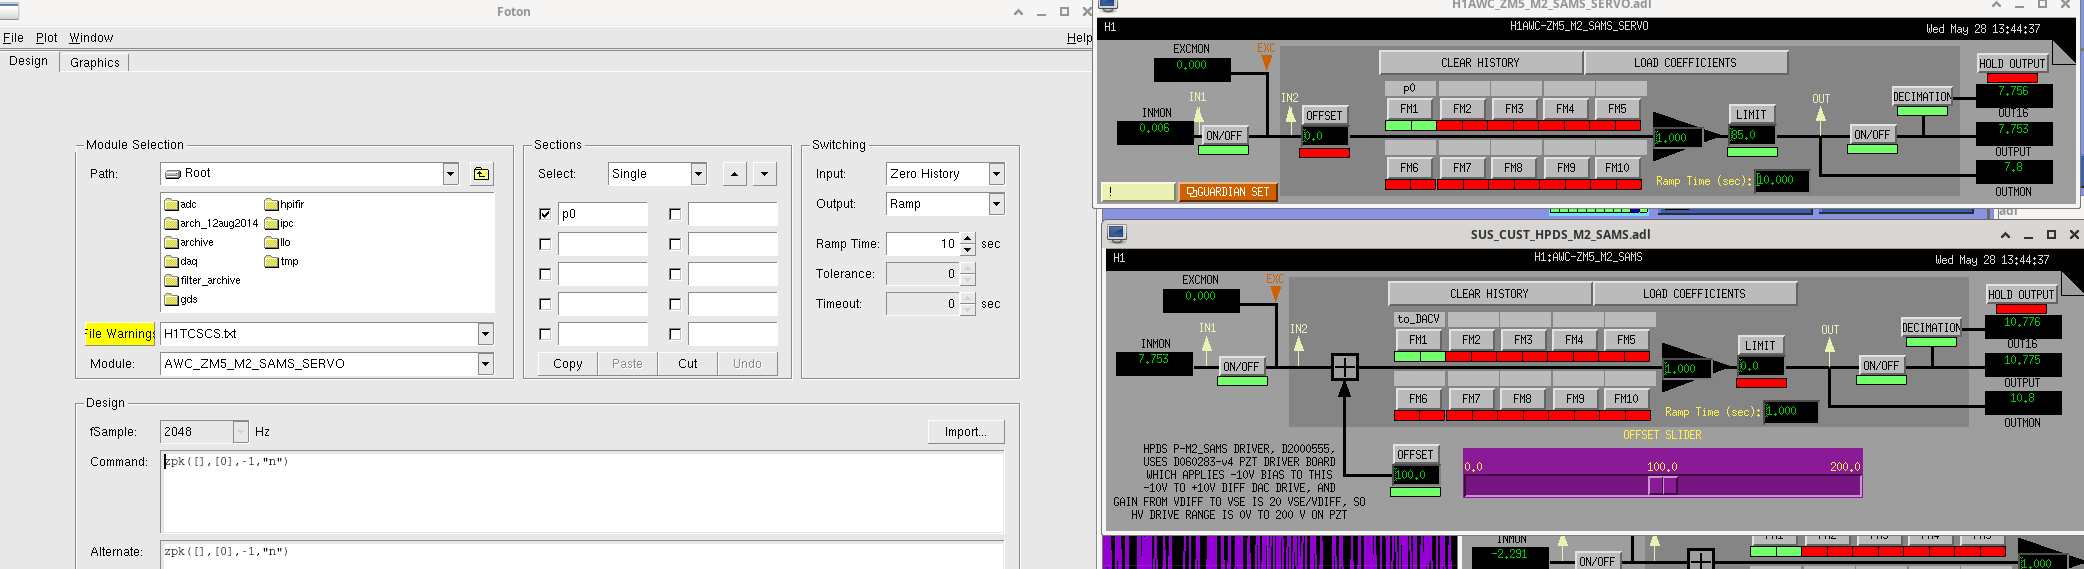Open GUARDIAN SET in the SAMS_SERVO window

pyautogui.click(x=1228, y=192)
